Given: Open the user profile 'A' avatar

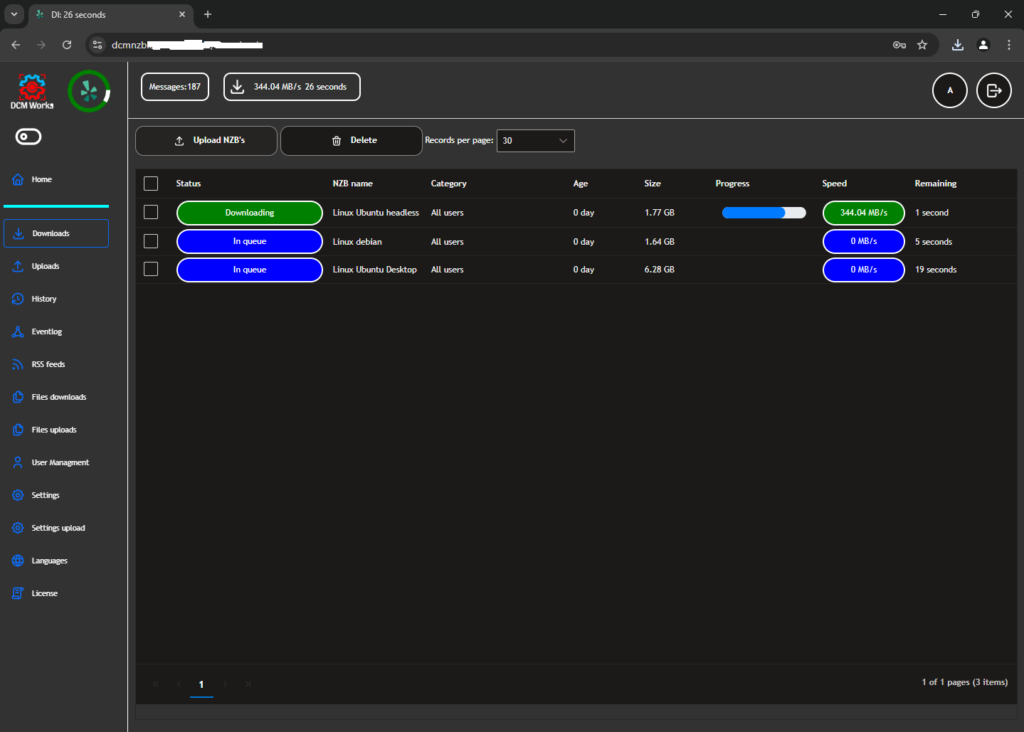Looking at the screenshot, I should tap(950, 91).
